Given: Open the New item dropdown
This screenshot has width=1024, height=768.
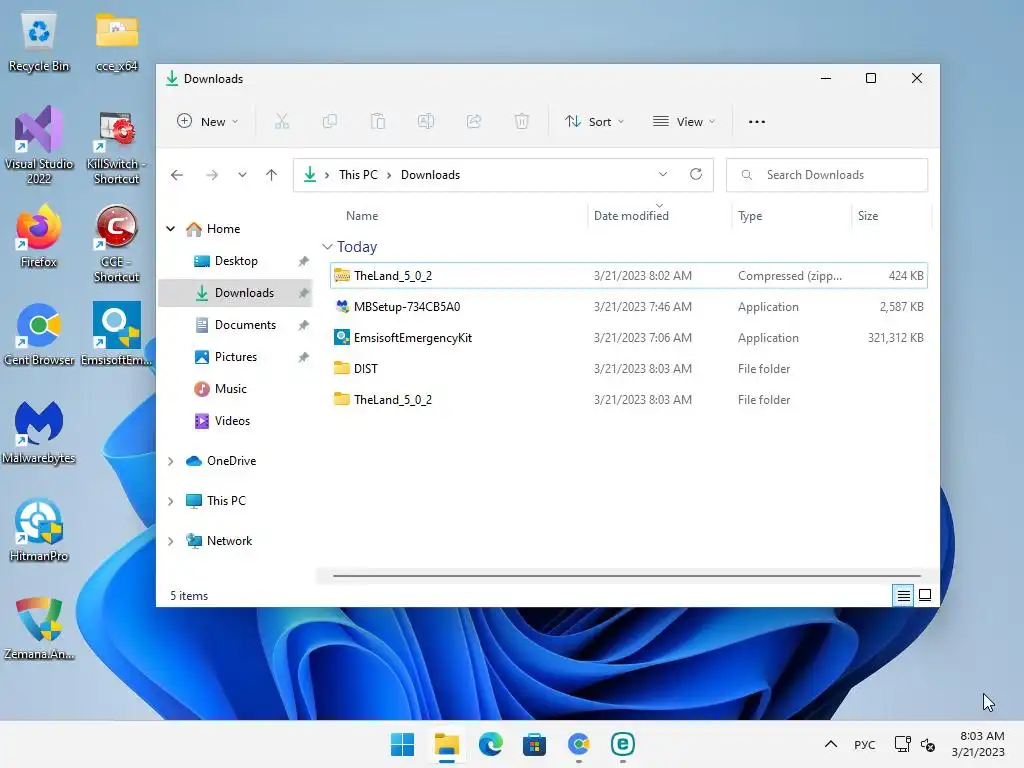Looking at the screenshot, I should pos(208,121).
